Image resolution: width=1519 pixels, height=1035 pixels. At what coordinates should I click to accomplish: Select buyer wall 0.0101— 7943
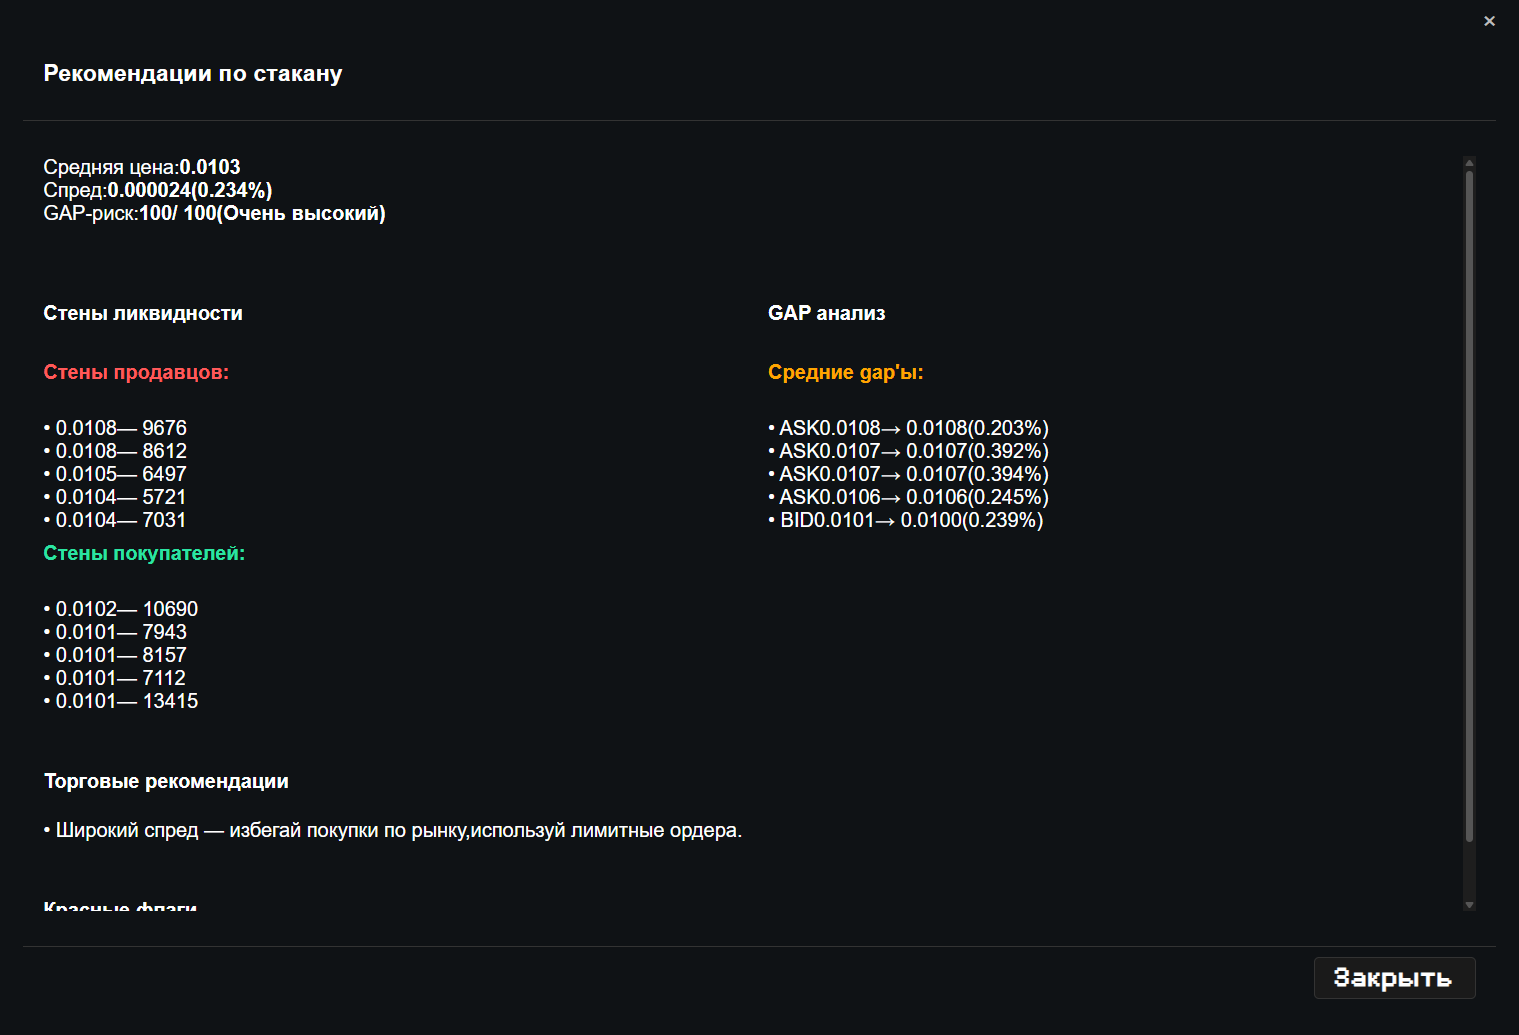115,632
